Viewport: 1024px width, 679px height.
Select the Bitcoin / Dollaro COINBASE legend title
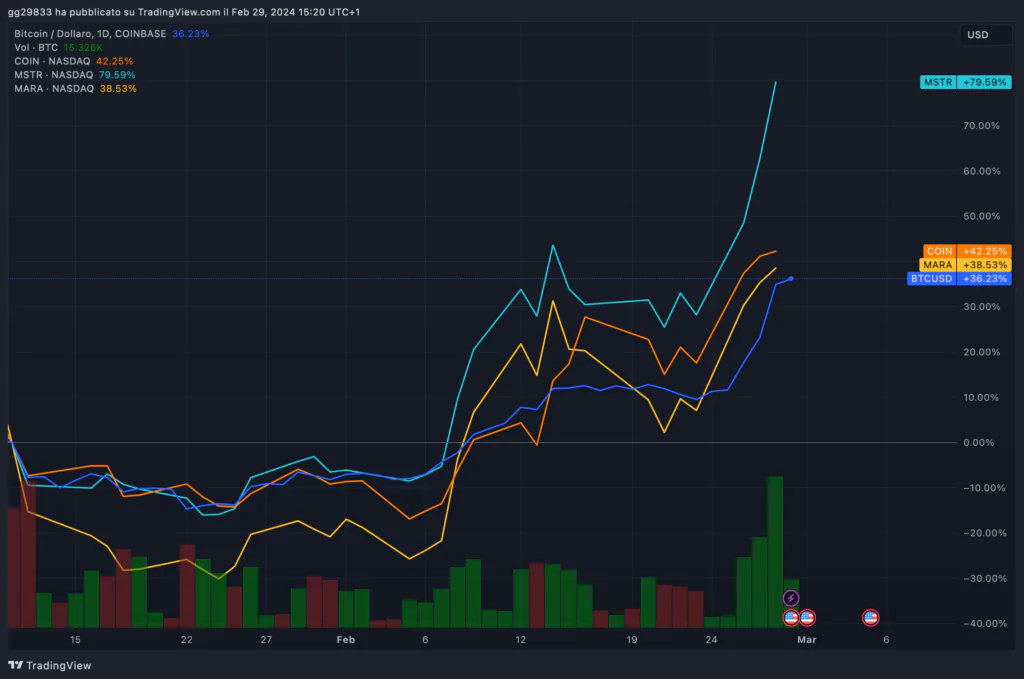(90, 33)
